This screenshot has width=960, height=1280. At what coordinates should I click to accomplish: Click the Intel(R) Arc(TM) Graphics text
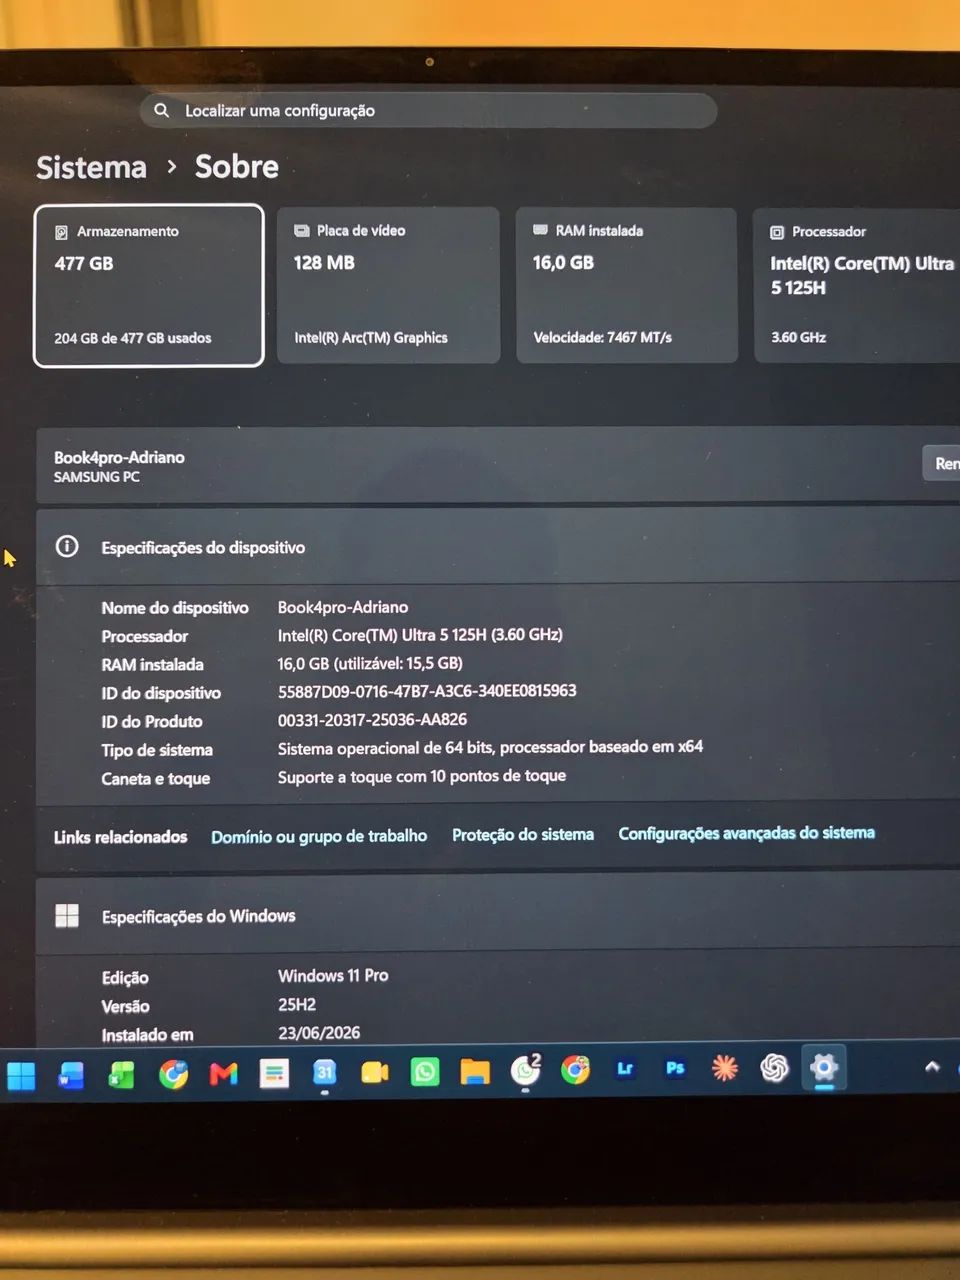click(x=371, y=338)
